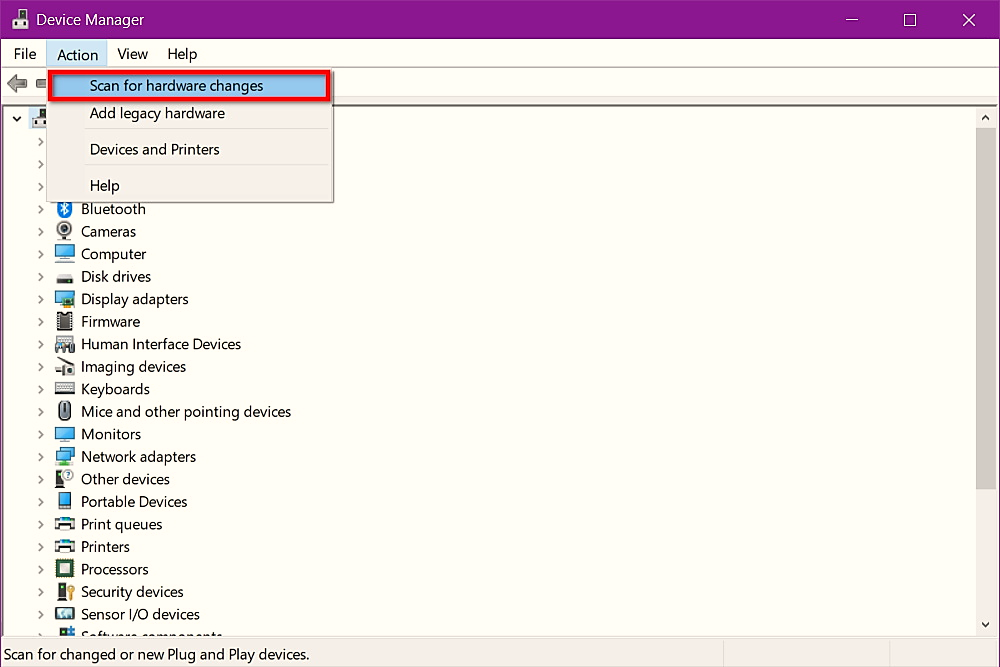1000x667 pixels.
Task: Click the Disk drives icon
Action: (x=64, y=277)
